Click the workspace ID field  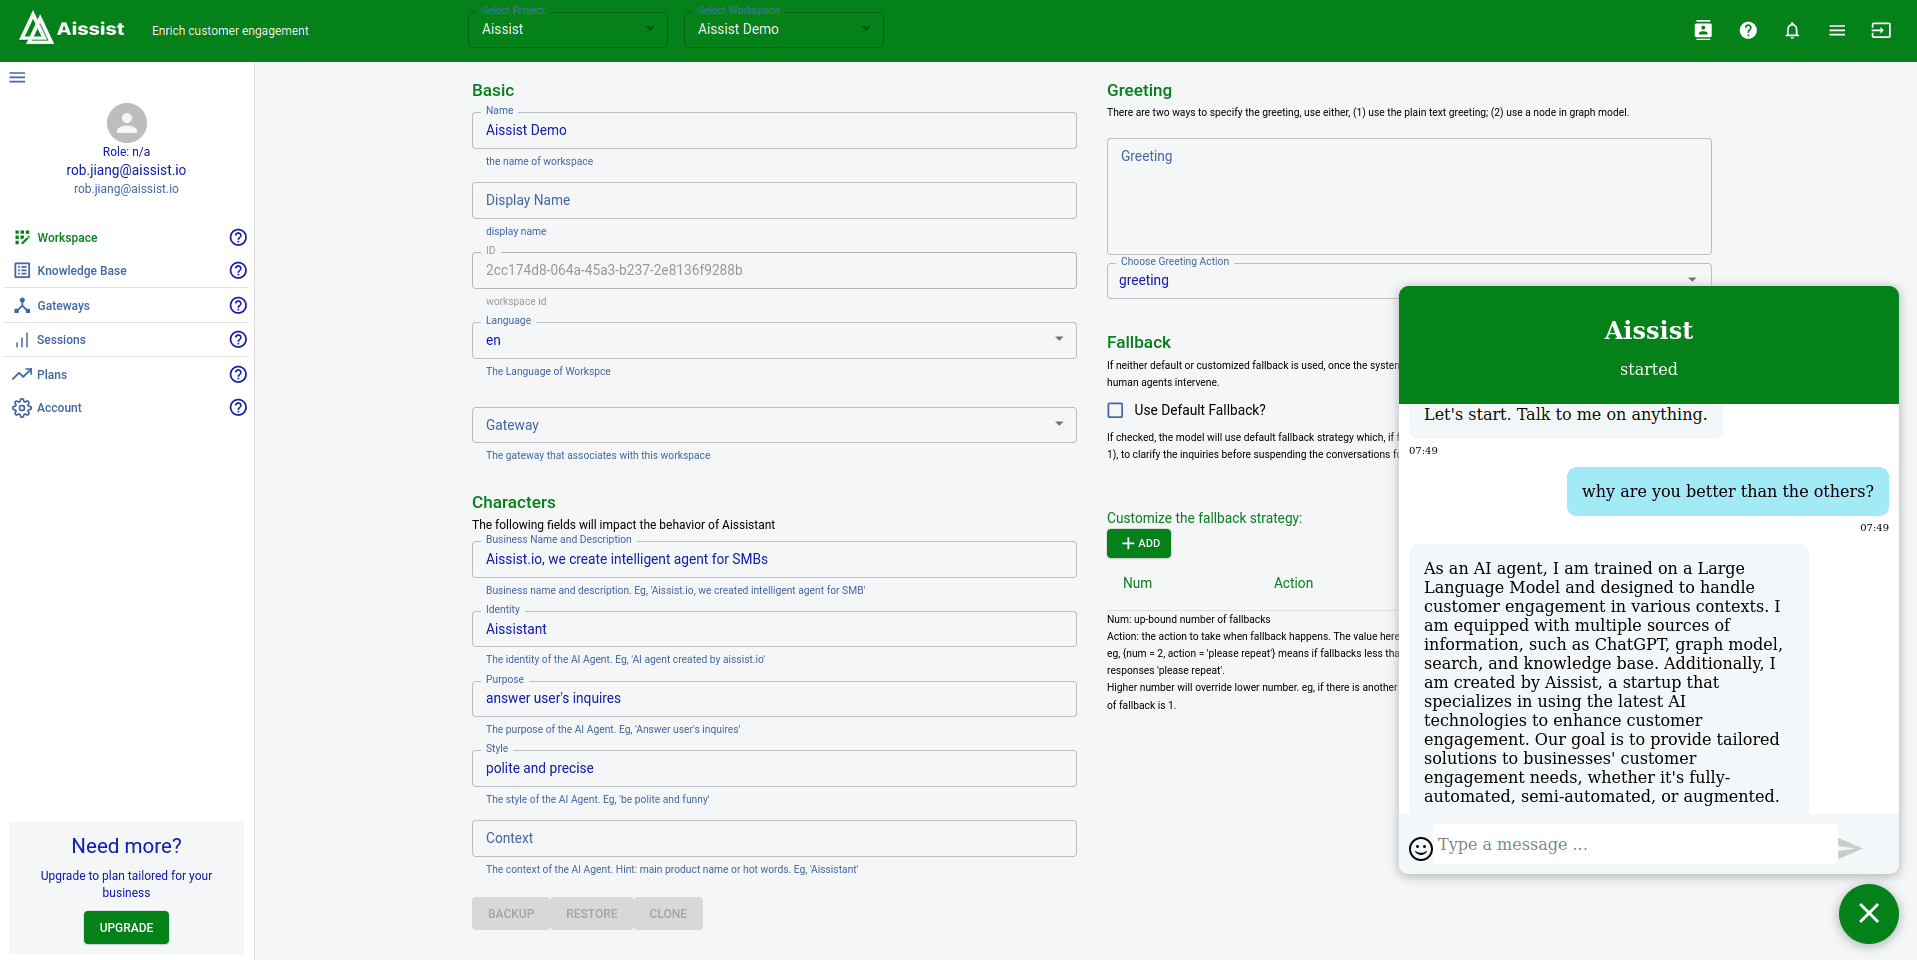click(774, 270)
